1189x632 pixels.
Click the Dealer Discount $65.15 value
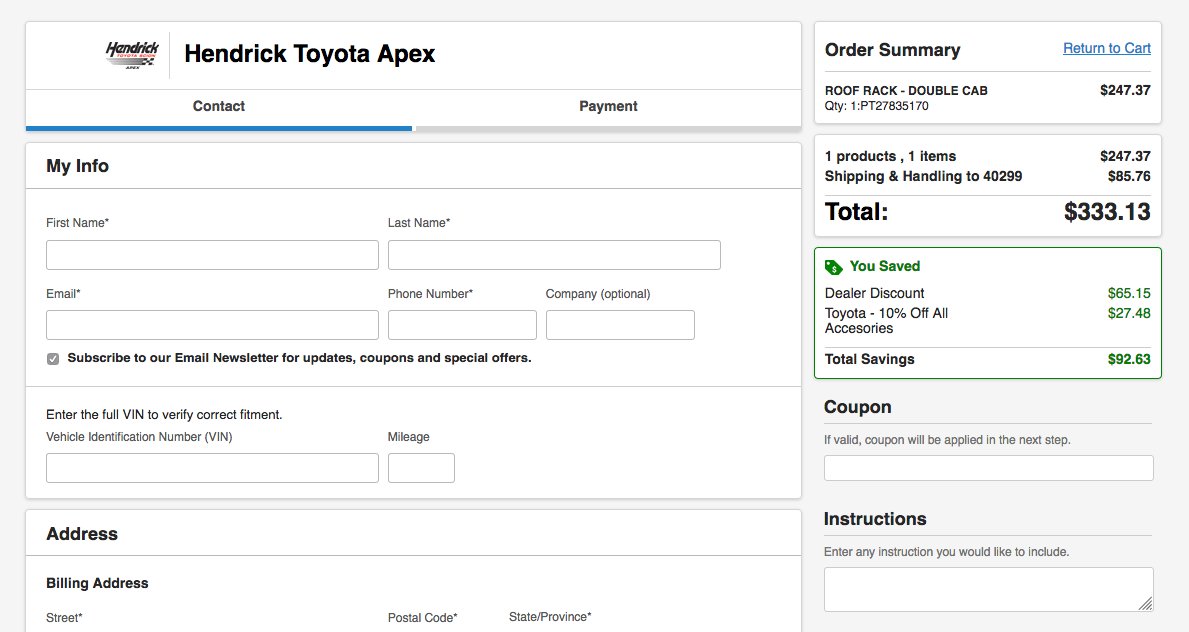pyautogui.click(x=1128, y=293)
